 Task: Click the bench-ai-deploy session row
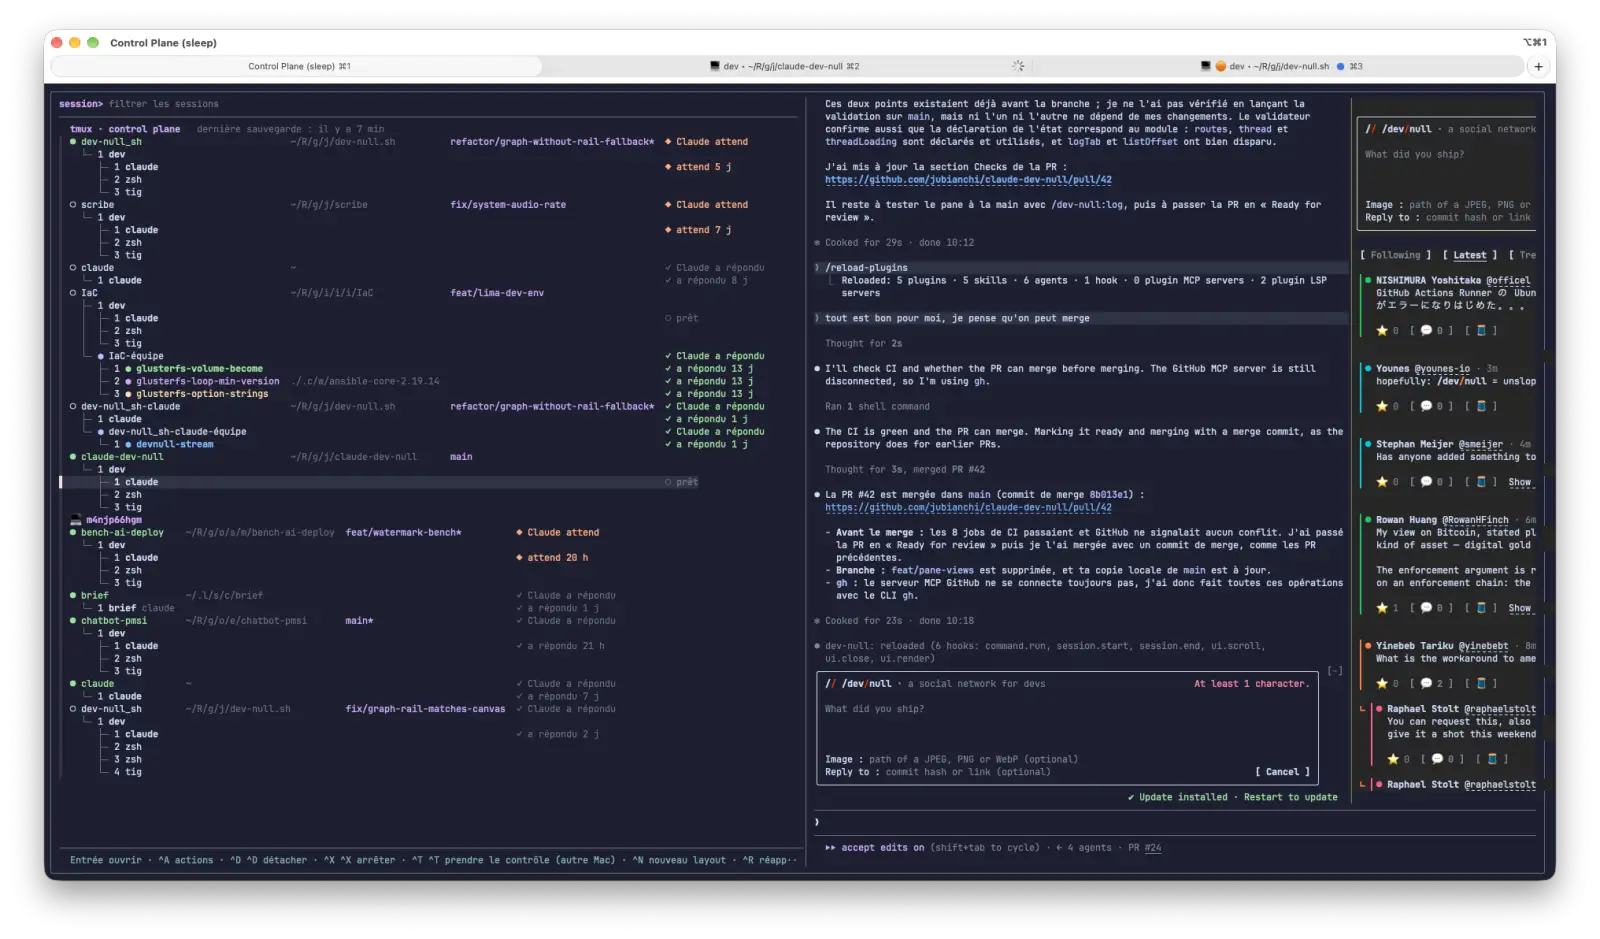coord(334,532)
